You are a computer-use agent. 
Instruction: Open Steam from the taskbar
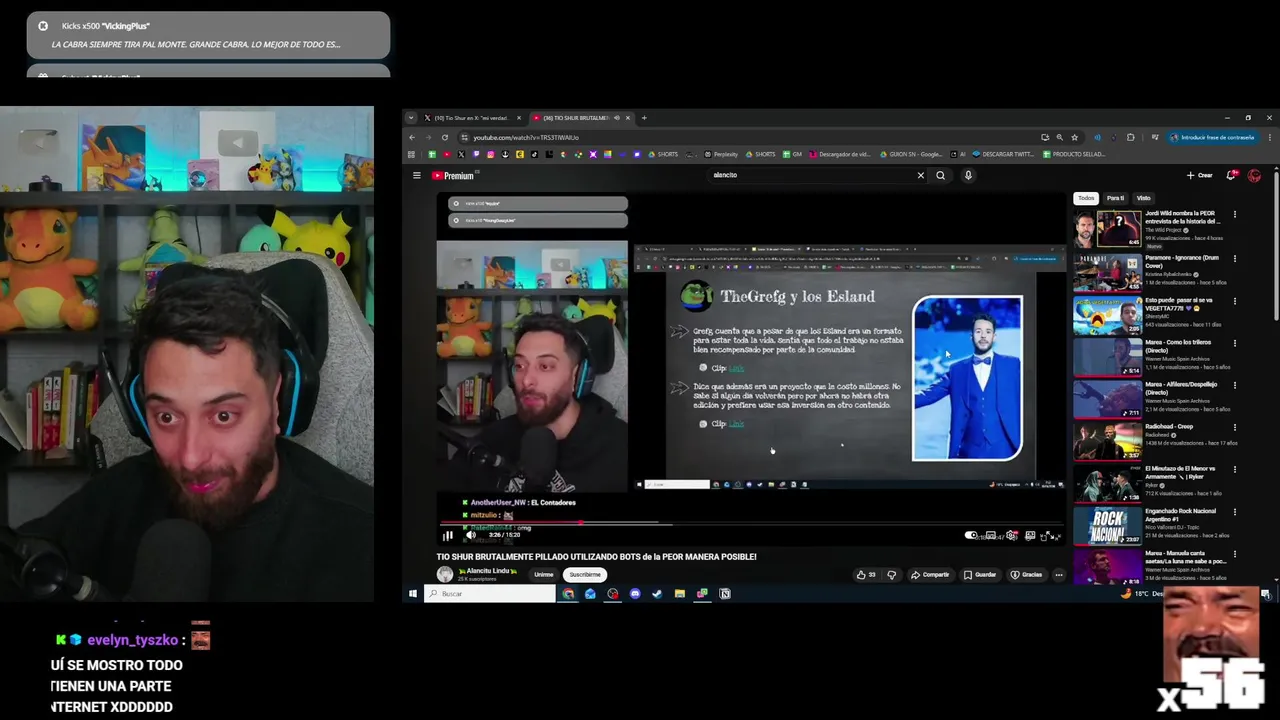click(x=657, y=594)
